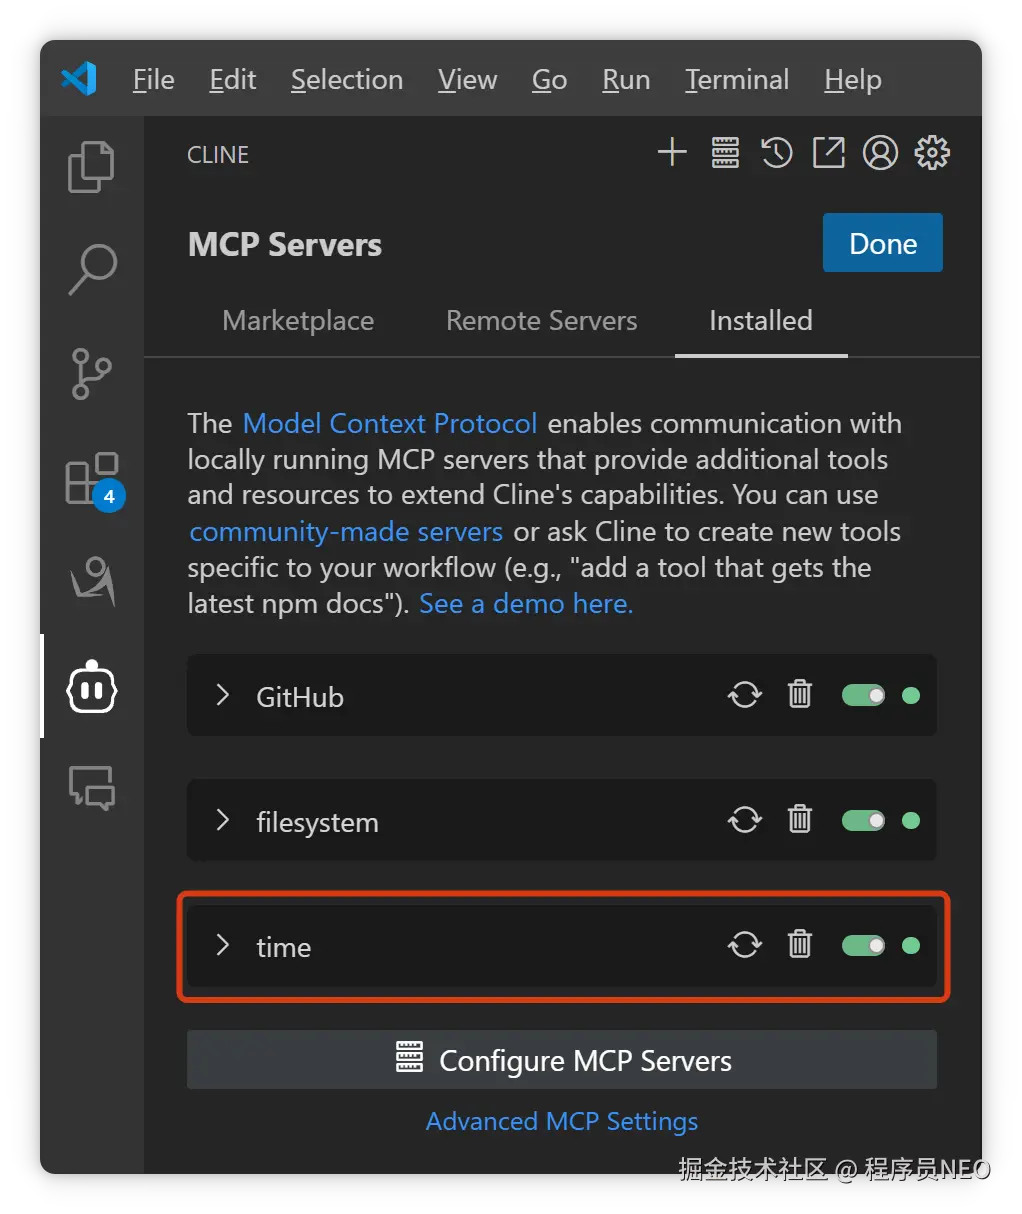The image size is (1022, 1214).
Task: Click the VS Code logo icon
Action: click(x=79, y=79)
